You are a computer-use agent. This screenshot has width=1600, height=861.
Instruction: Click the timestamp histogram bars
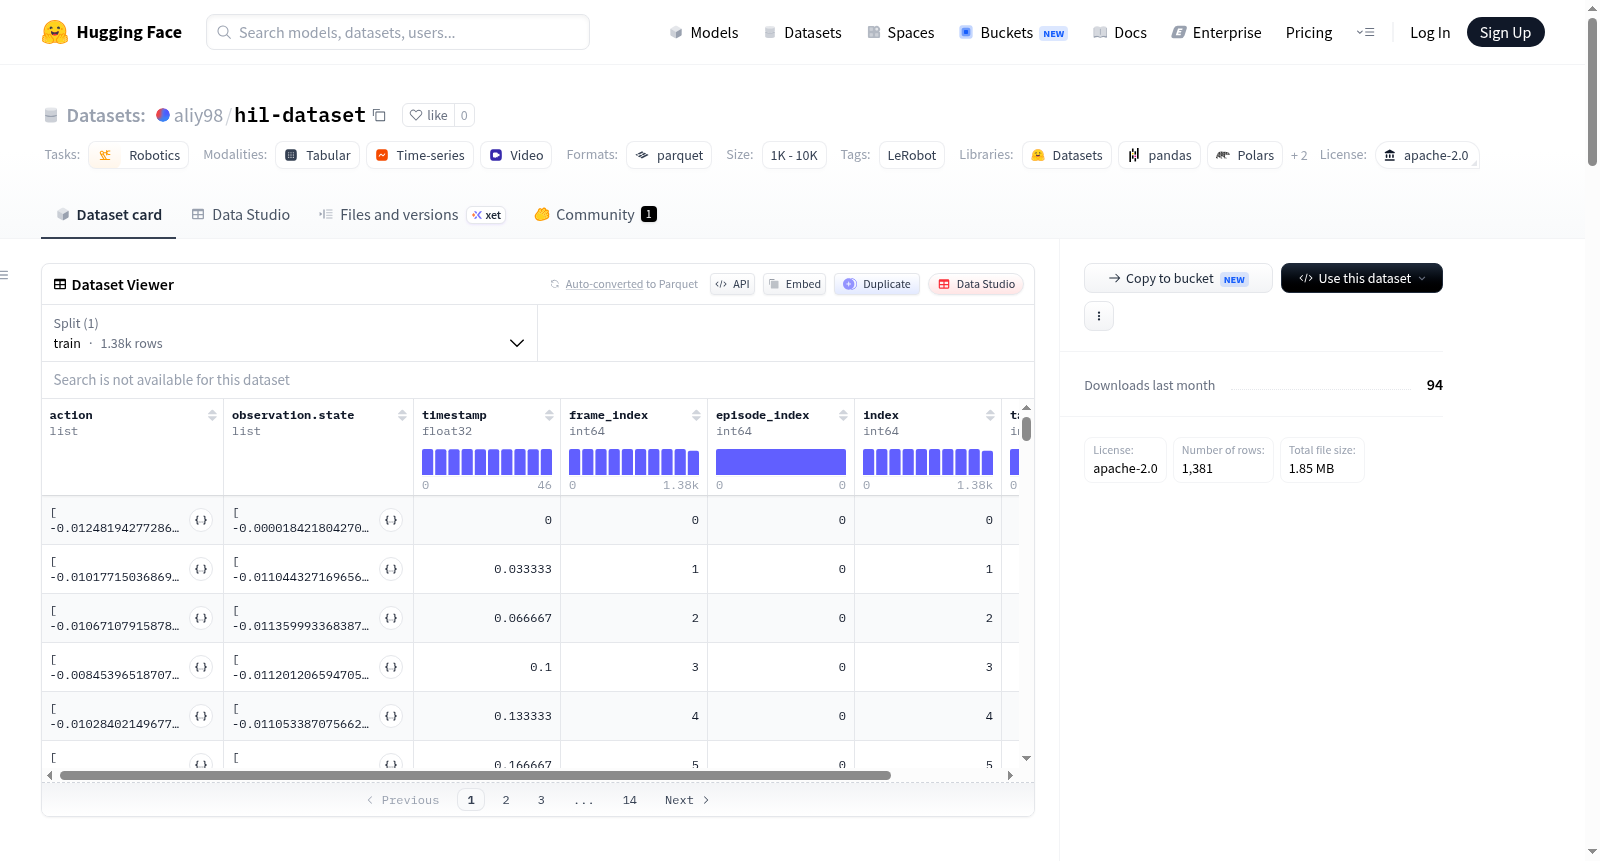487,462
